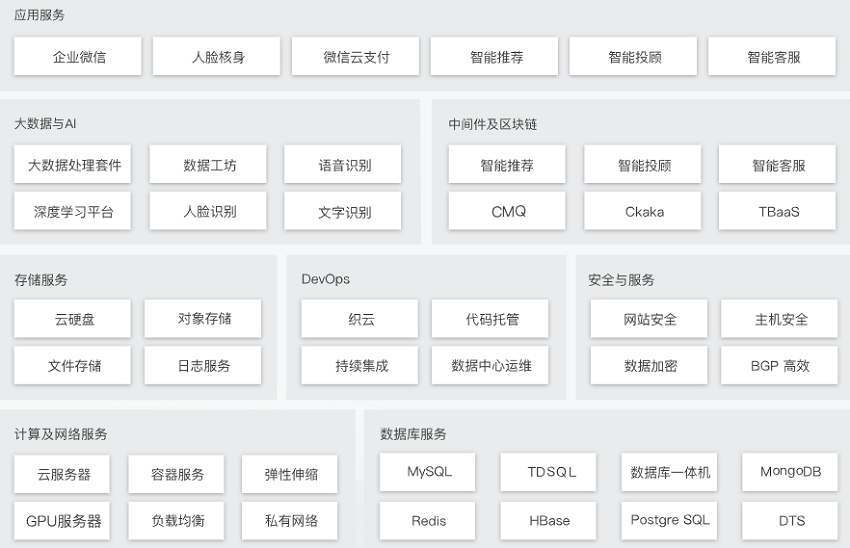The image size is (850, 548).
Task: Open the TBaaS card
Action: 777,211
